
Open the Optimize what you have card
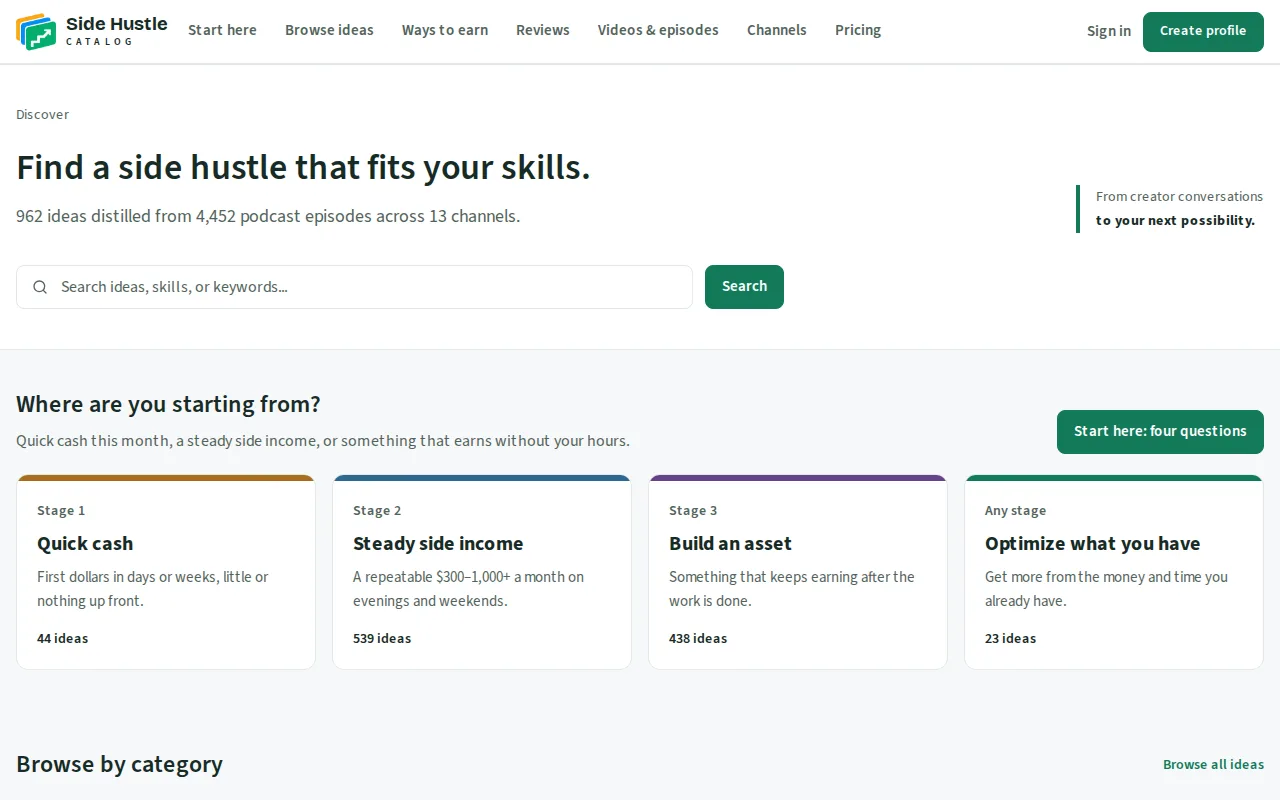pos(1114,572)
